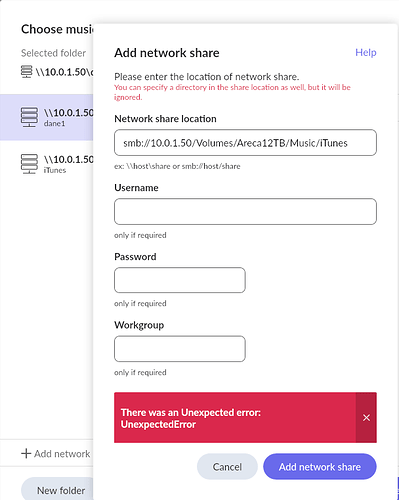This screenshot has height=500, width=399.
Task: Click the Network share location field
Action: coord(245,143)
